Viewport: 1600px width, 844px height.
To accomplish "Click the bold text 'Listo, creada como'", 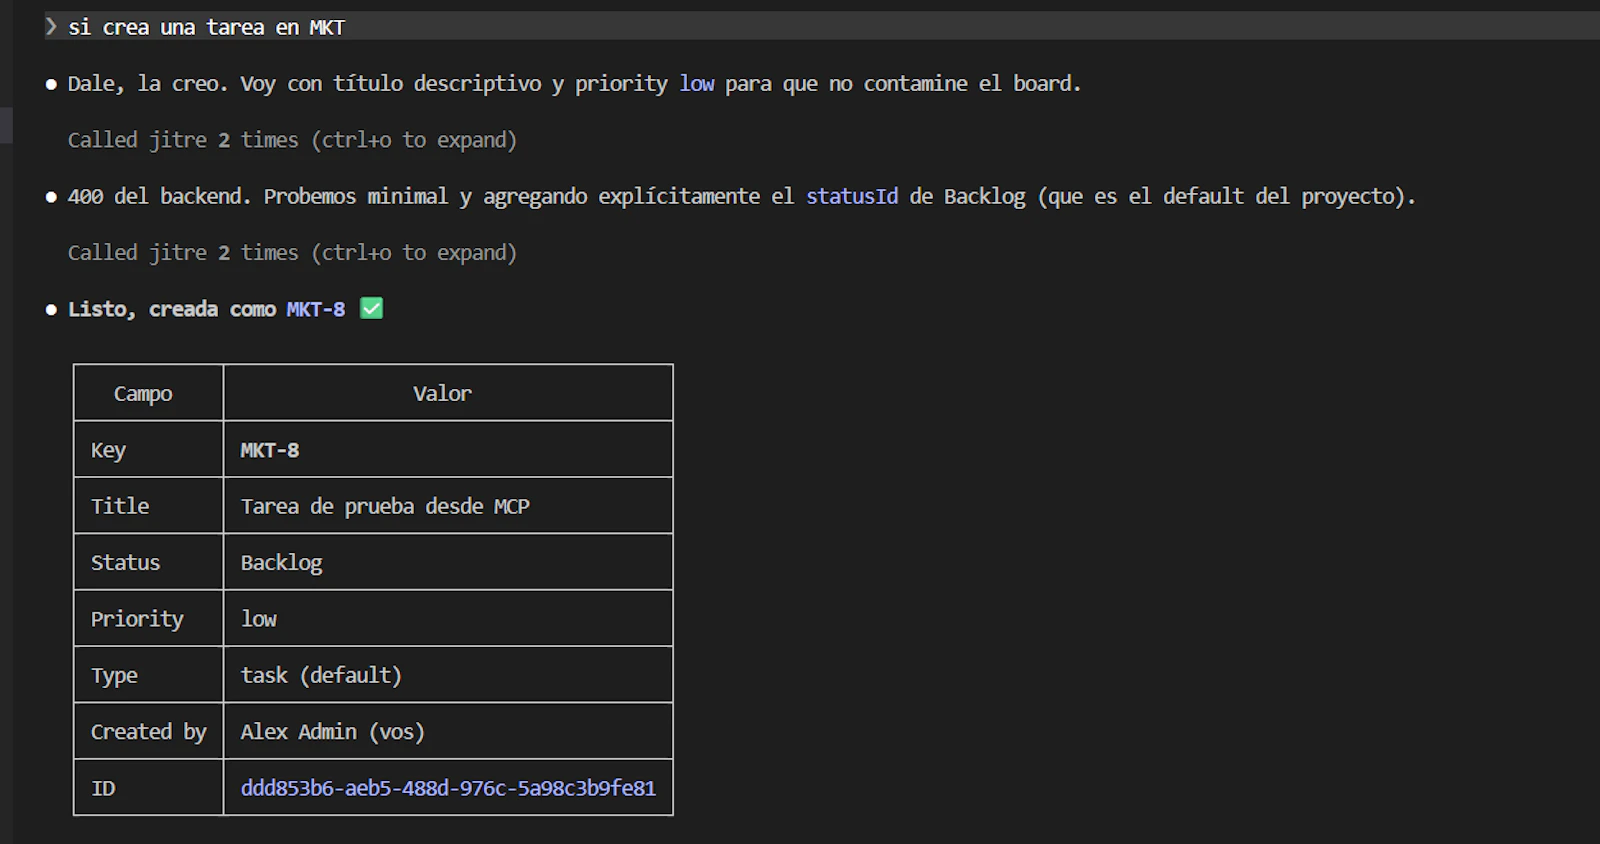I will point(172,309).
